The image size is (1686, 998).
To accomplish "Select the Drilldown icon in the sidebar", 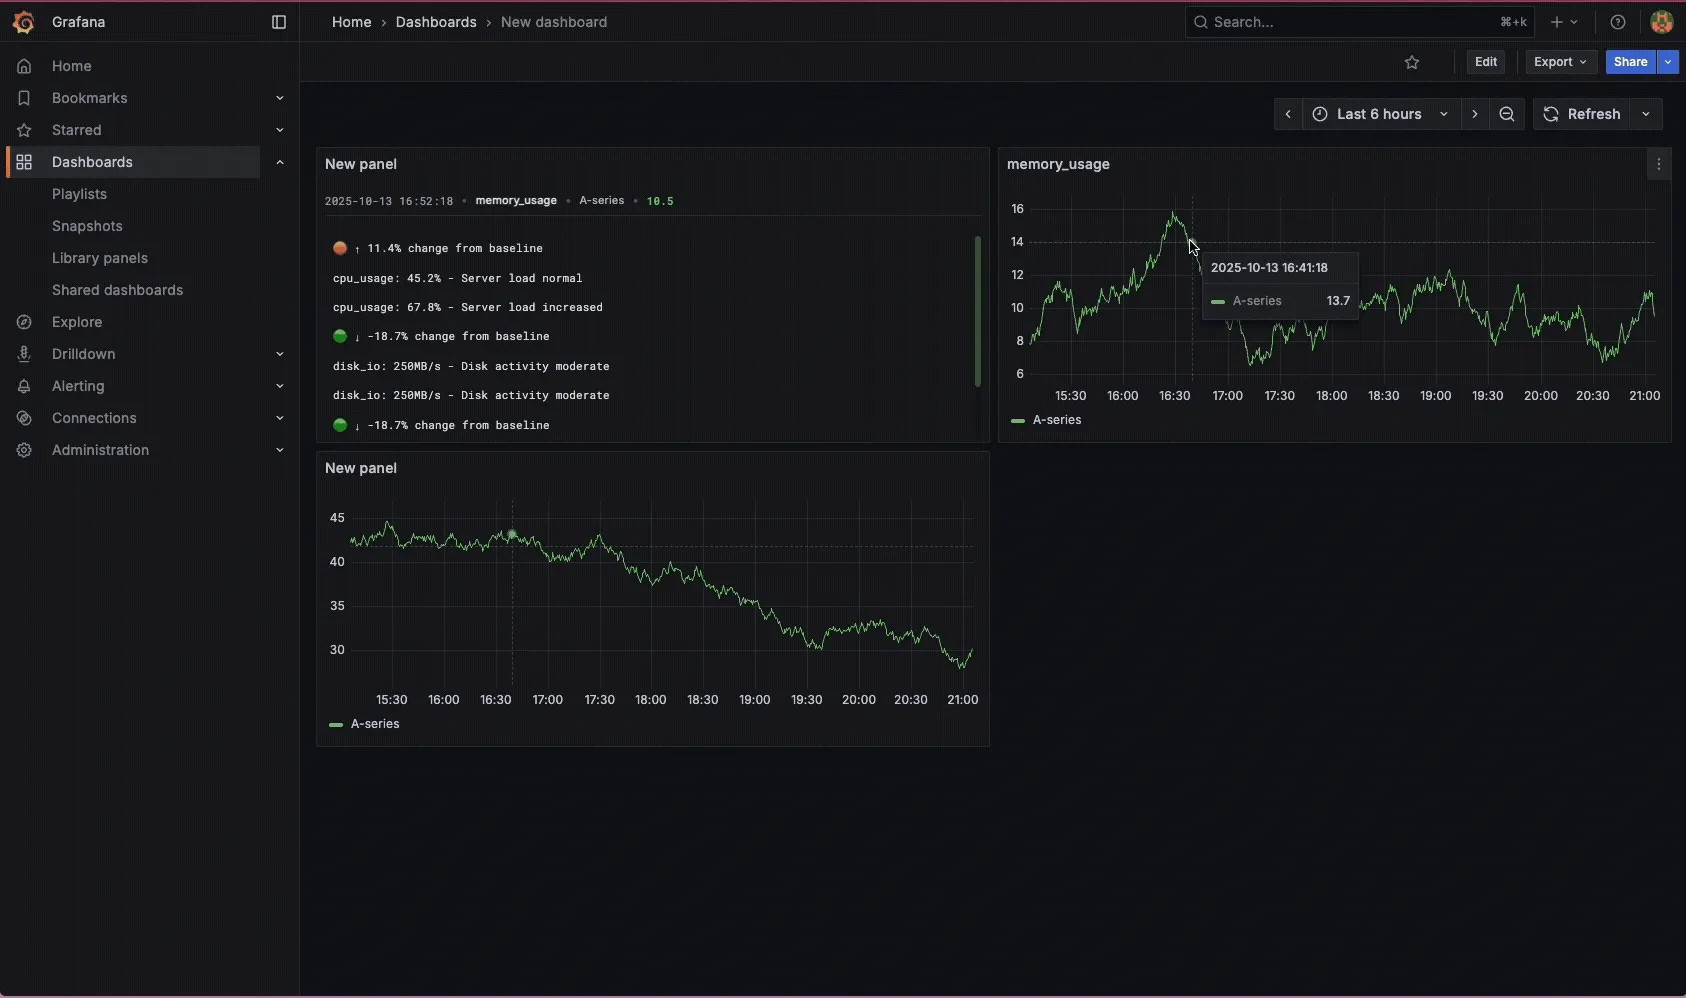I will [x=23, y=354].
